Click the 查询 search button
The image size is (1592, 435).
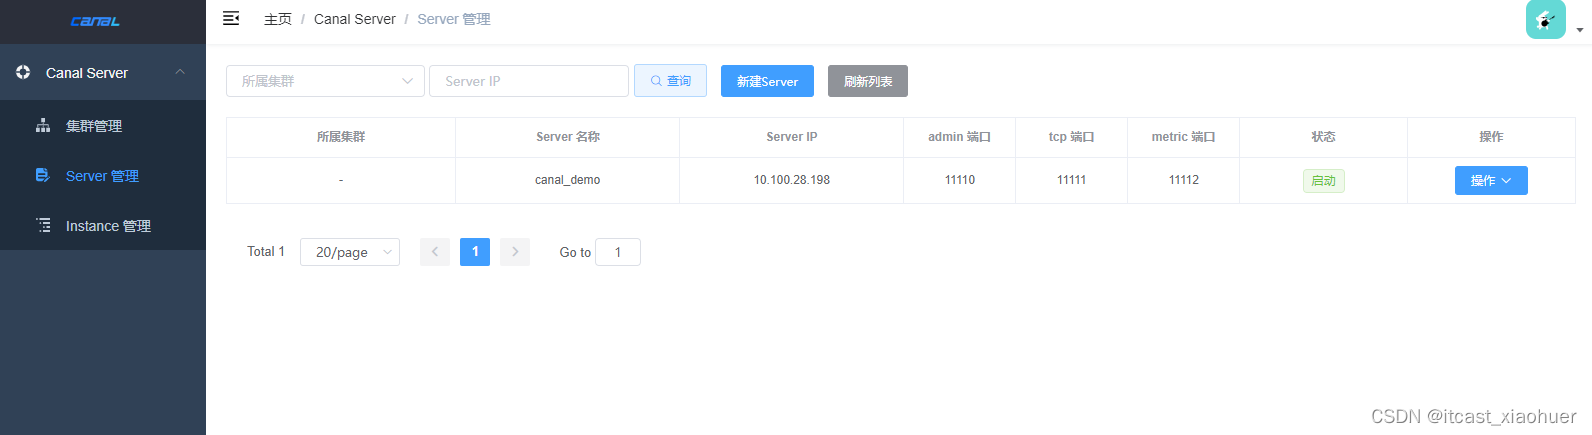click(670, 81)
